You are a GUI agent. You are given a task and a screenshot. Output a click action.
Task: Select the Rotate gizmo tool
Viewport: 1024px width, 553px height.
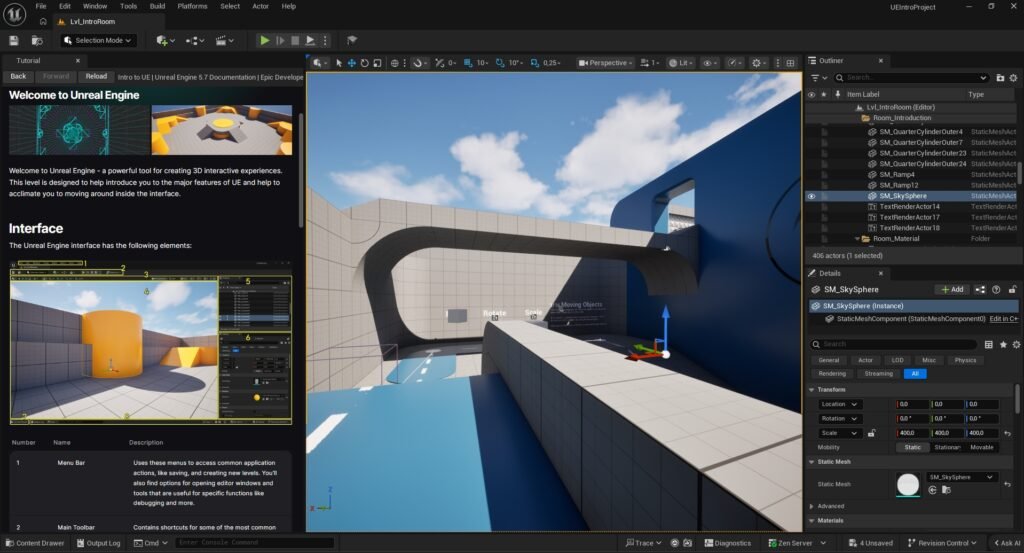coord(364,63)
